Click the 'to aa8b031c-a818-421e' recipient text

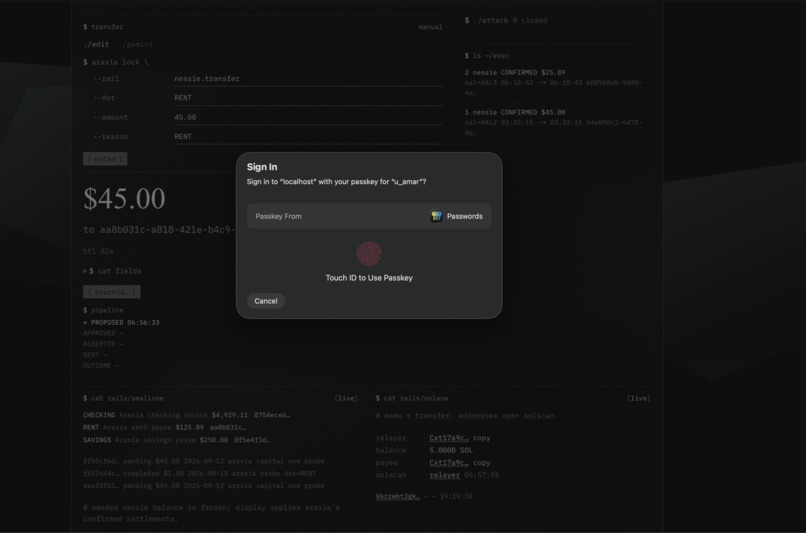[159, 230]
